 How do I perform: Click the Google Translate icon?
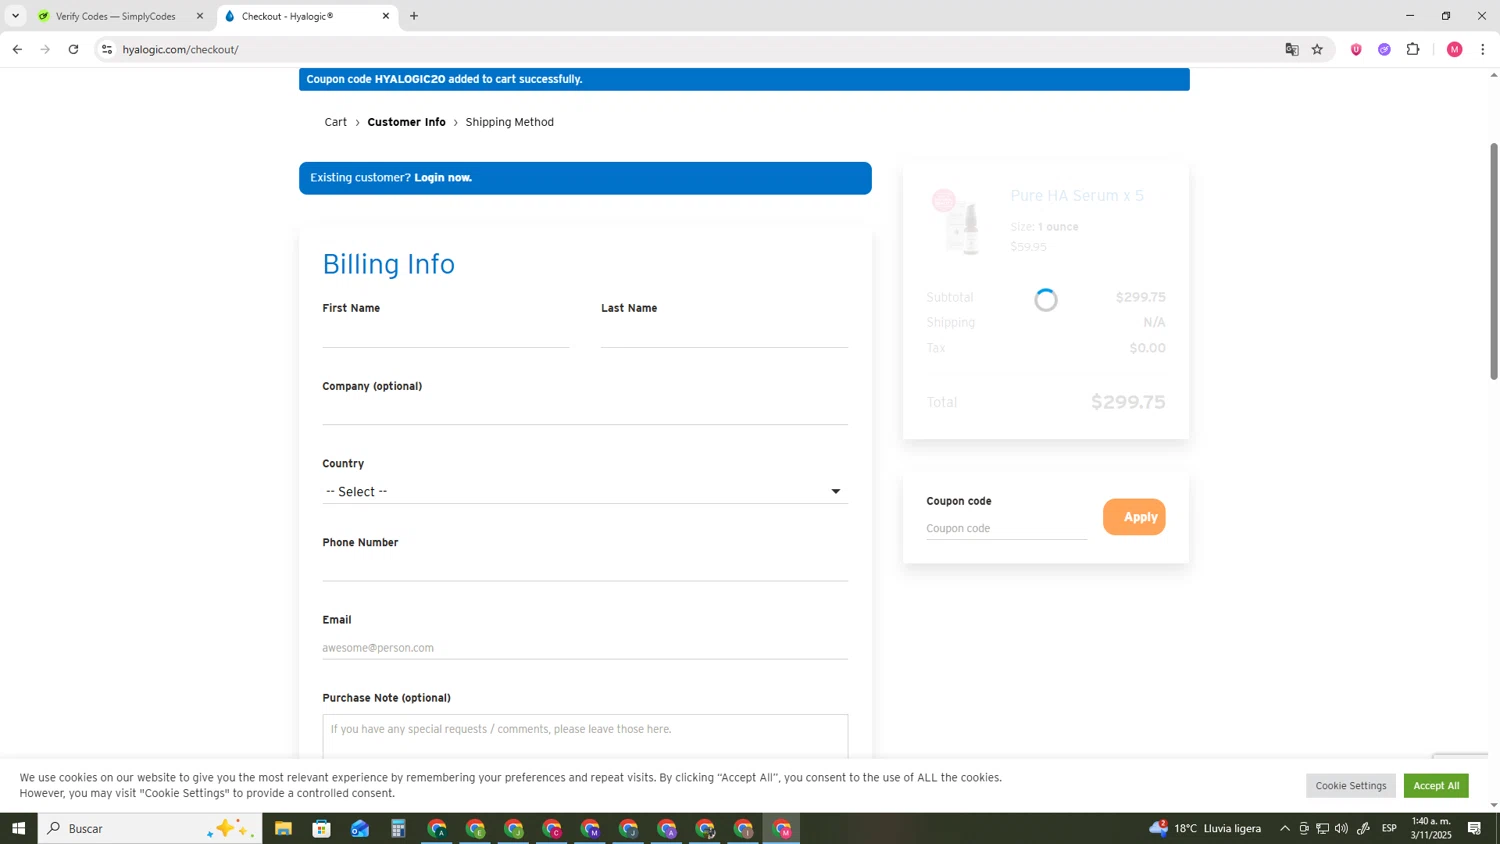click(x=1291, y=49)
